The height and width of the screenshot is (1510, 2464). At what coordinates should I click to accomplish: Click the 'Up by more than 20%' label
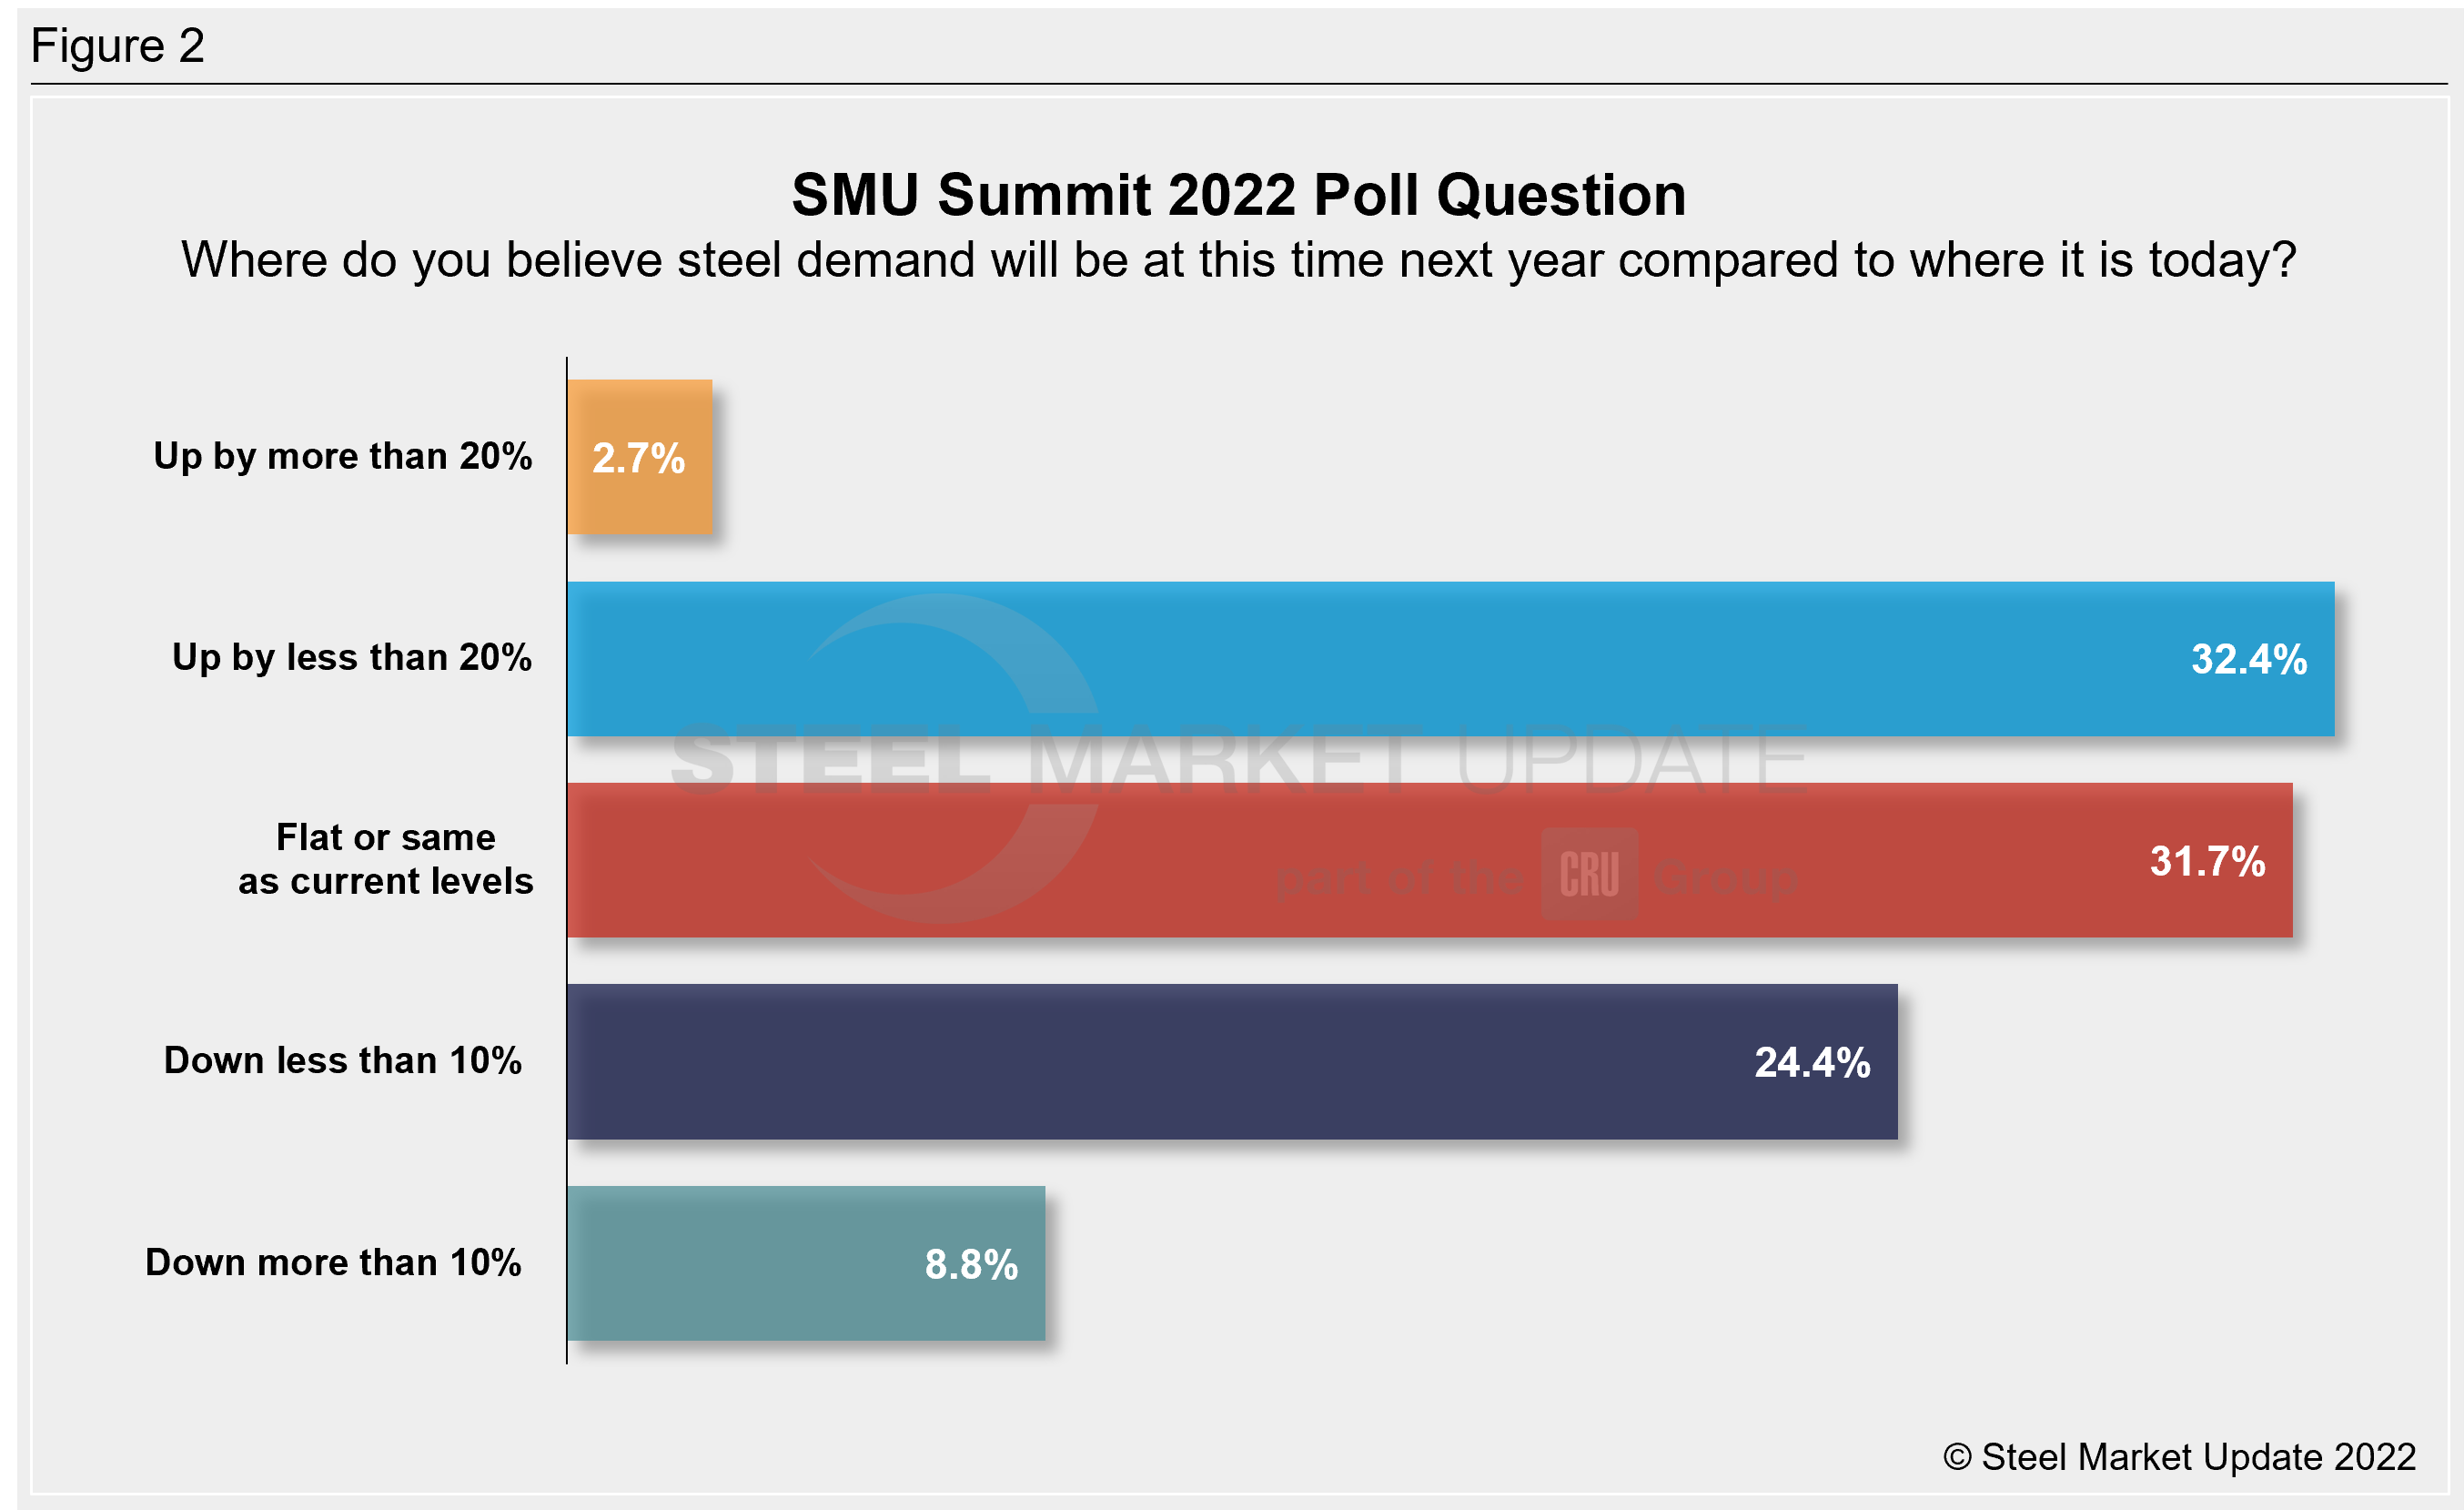(342, 456)
